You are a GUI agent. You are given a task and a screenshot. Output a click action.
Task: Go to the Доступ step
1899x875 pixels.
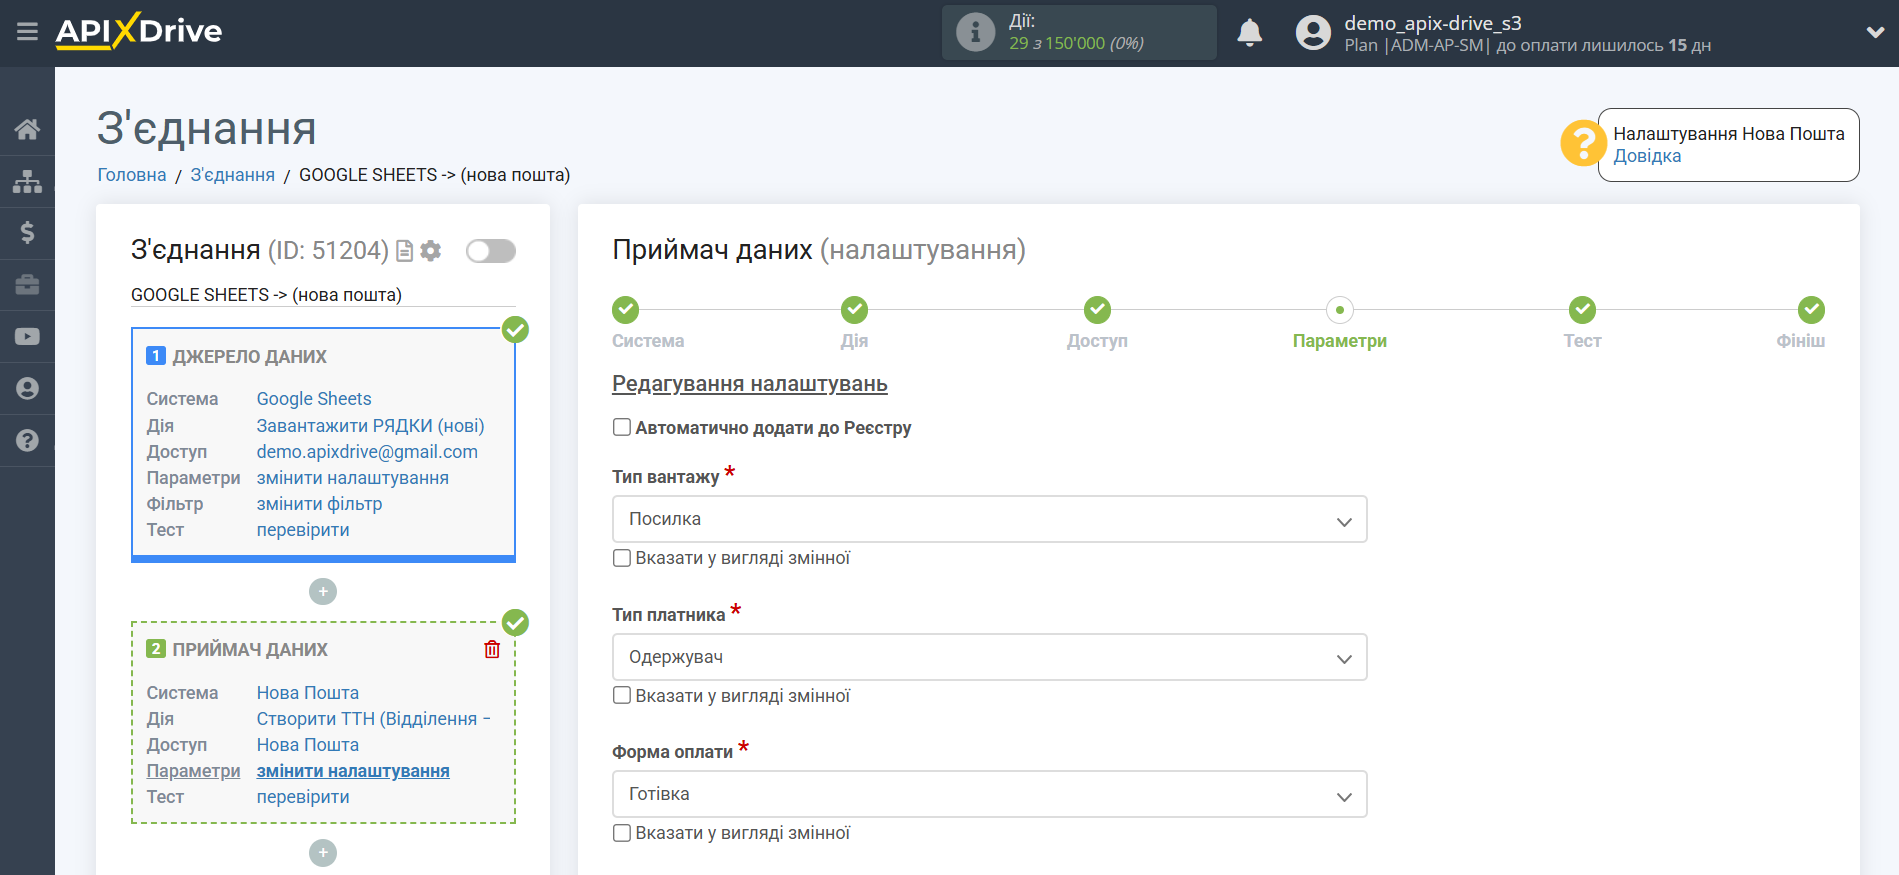(x=1097, y=310)
